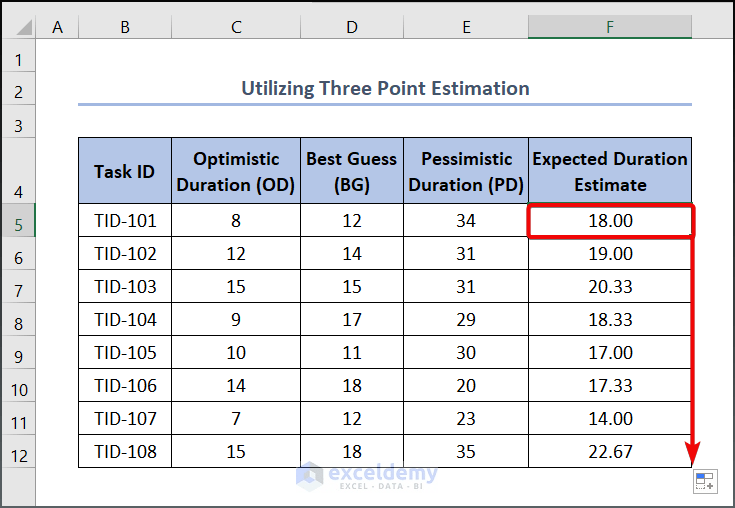Screen dimensions: 735x508
Task: Select column D header
Action: pyautogui.click(x=352, y=27)
